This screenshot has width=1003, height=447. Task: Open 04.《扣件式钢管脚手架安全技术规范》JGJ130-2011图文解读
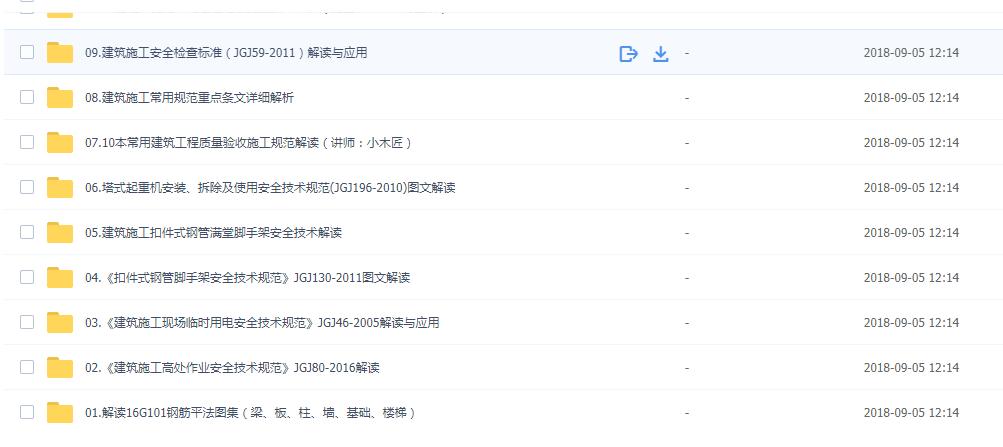(x=247, y=278)
